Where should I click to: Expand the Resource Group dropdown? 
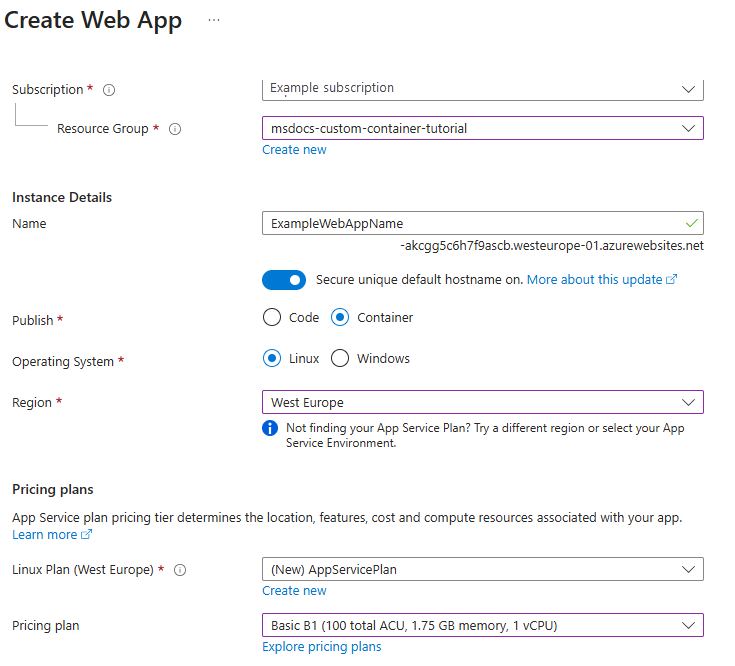pyautogui.click(x=482, y=128)
